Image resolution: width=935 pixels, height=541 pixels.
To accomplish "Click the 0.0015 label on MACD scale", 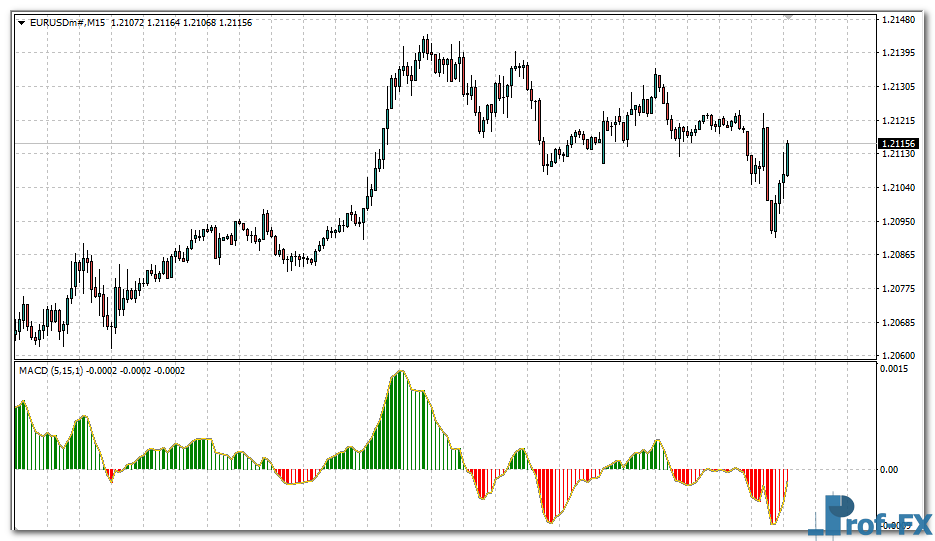I will (893, 369).
